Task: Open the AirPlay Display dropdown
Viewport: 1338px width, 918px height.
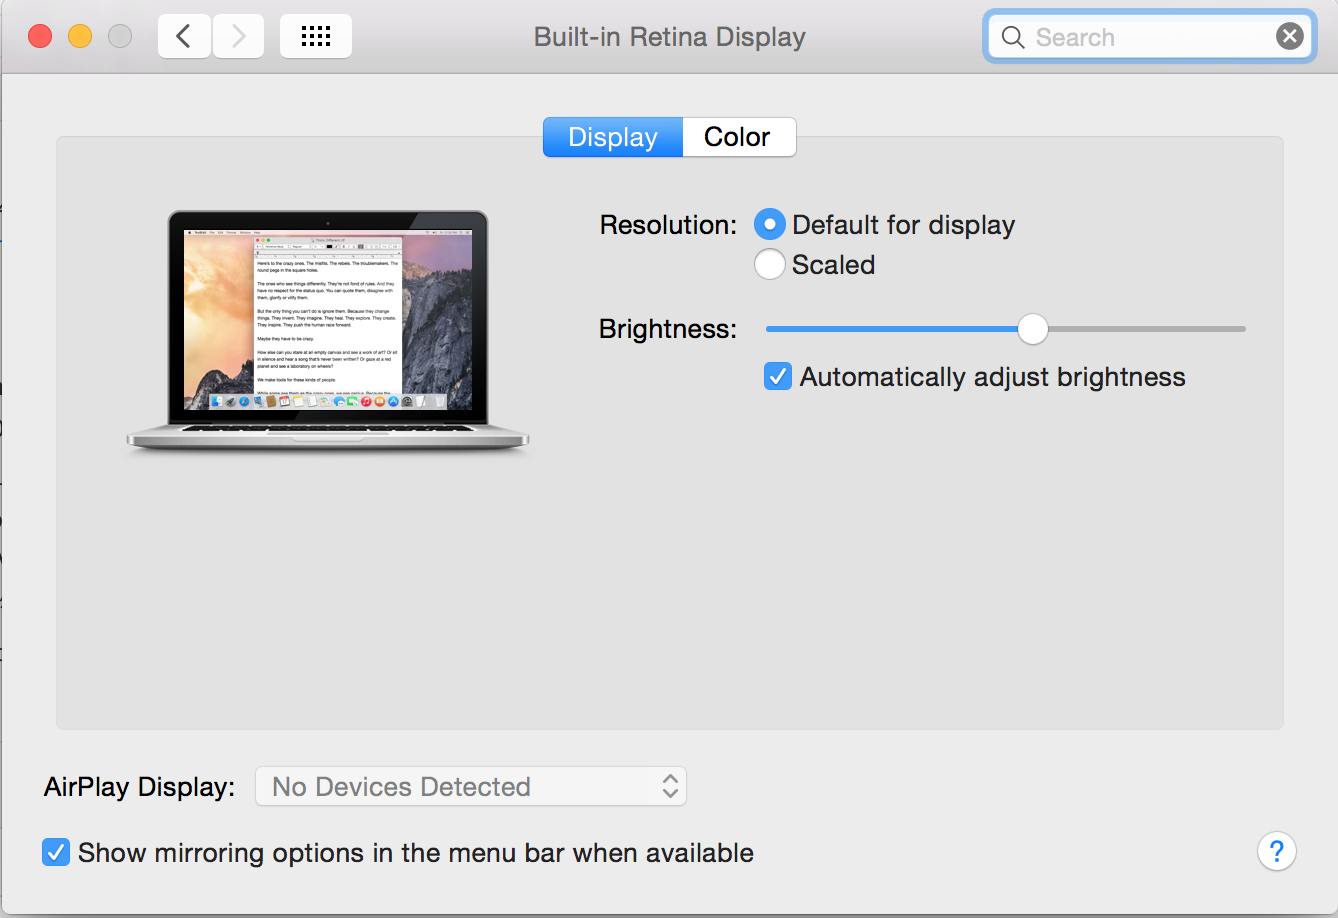Action: [471, 787]
